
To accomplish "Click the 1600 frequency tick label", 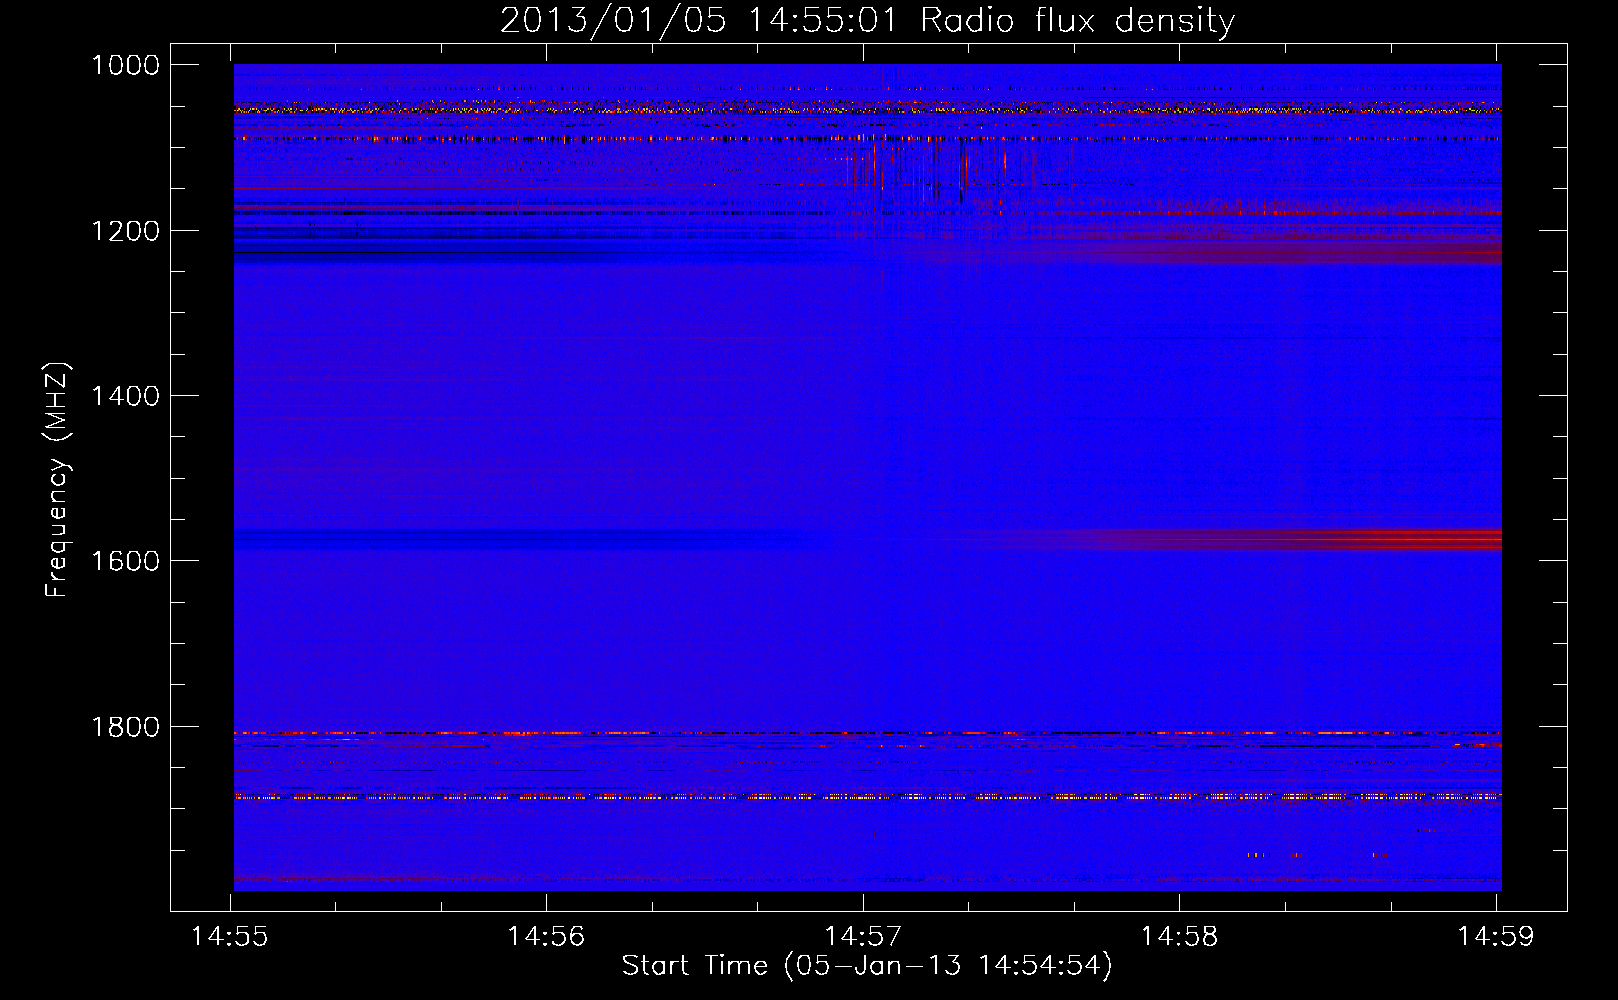I will (125, 561).
